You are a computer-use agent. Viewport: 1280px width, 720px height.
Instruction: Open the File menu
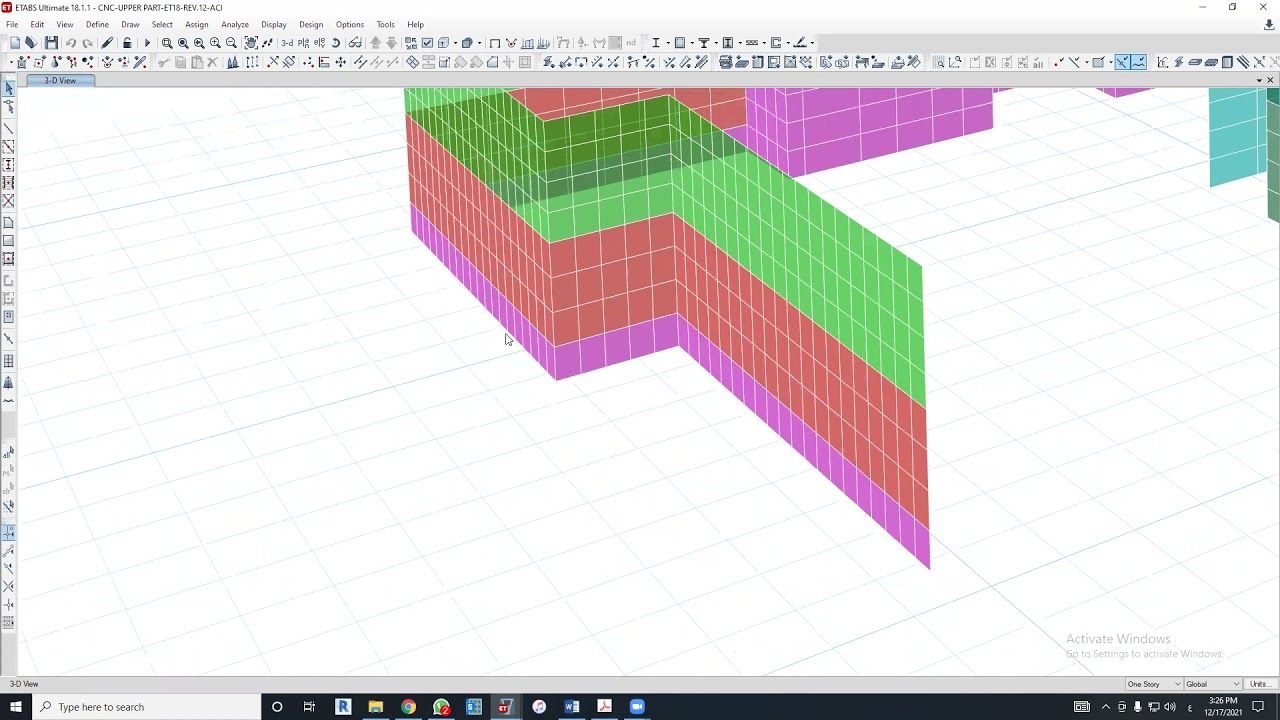pyautogui.click(x=12, y=24)
